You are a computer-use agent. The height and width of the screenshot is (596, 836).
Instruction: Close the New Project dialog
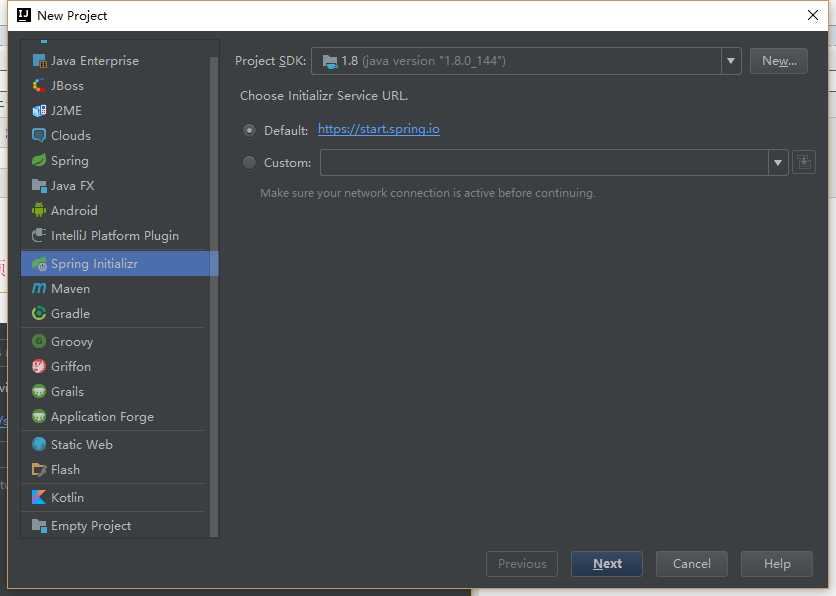point(813,15)
